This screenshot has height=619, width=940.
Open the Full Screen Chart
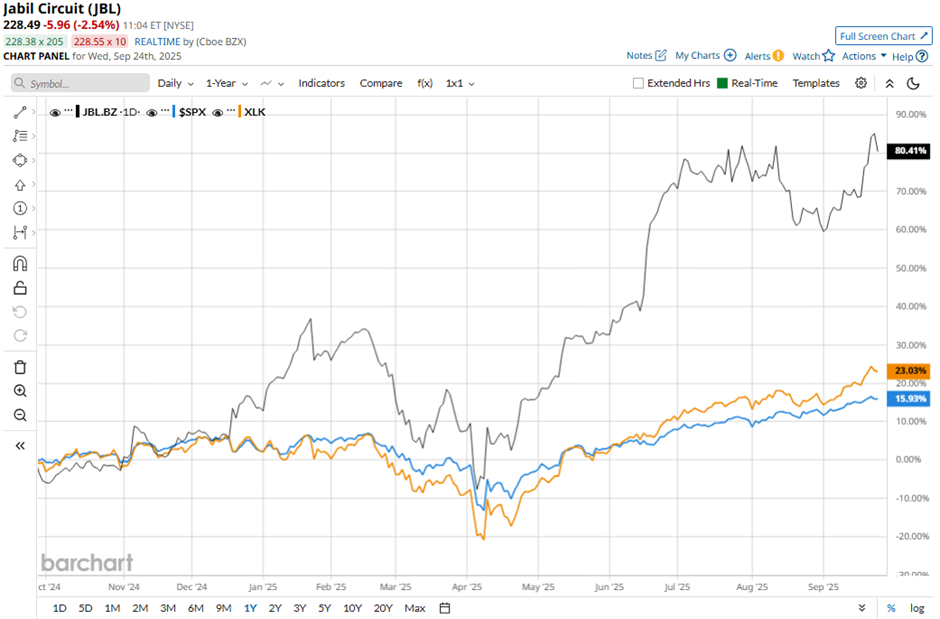(x=884, y=36)
